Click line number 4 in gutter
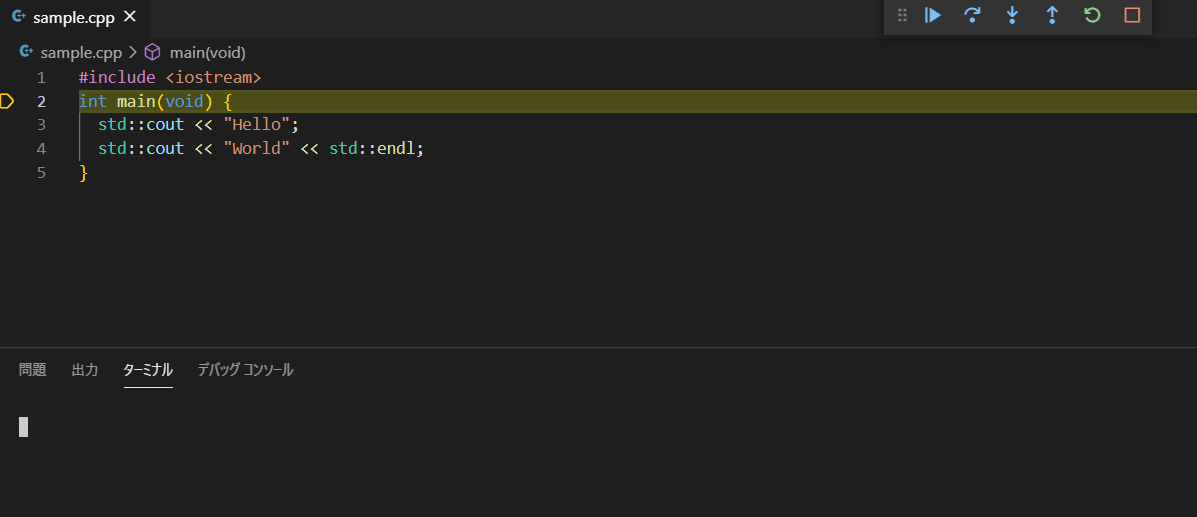Image resolution: width=1197 pixels, height=517 pixels. click(x=41, y=148)
